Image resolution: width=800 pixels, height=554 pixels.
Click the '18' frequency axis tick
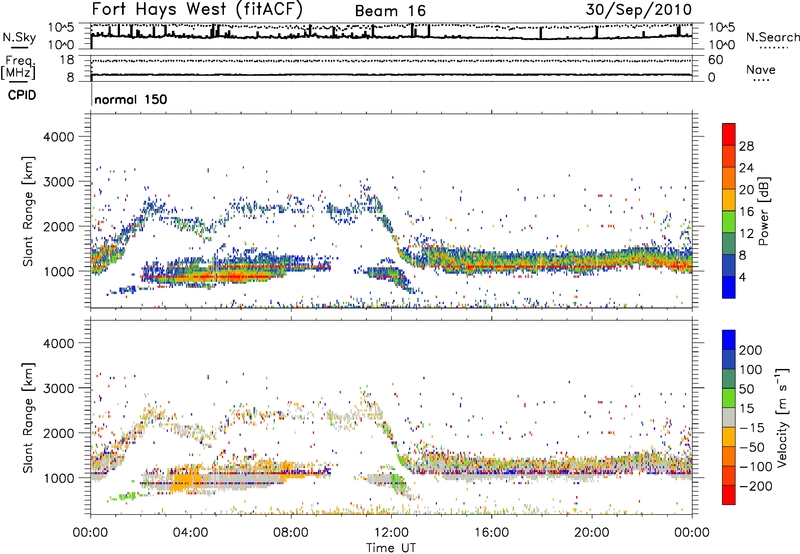66,60
